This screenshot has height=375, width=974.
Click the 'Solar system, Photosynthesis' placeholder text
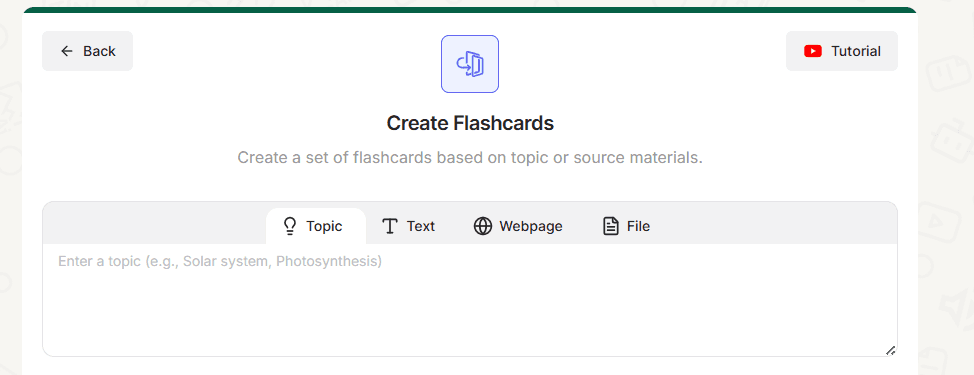pos(283,261)
